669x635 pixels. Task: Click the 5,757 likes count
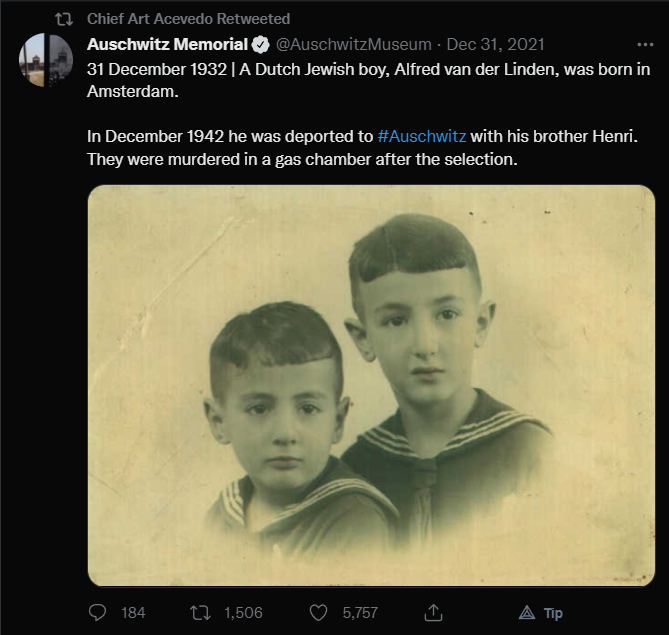click(360, 613)
